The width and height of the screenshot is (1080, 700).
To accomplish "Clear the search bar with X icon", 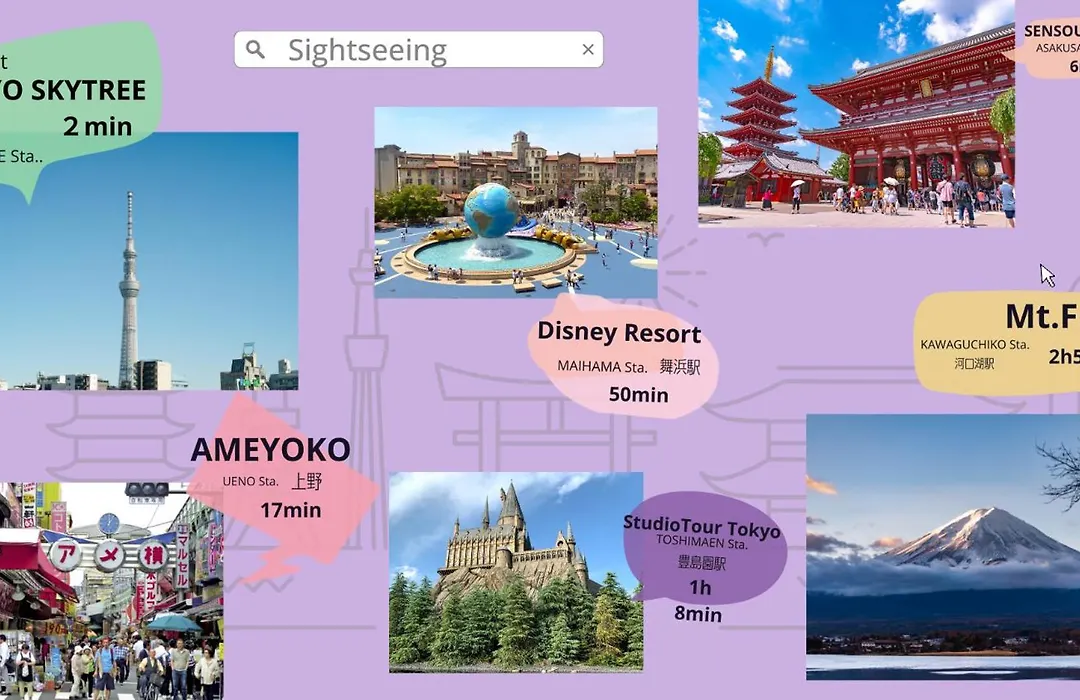I will 588,49.
